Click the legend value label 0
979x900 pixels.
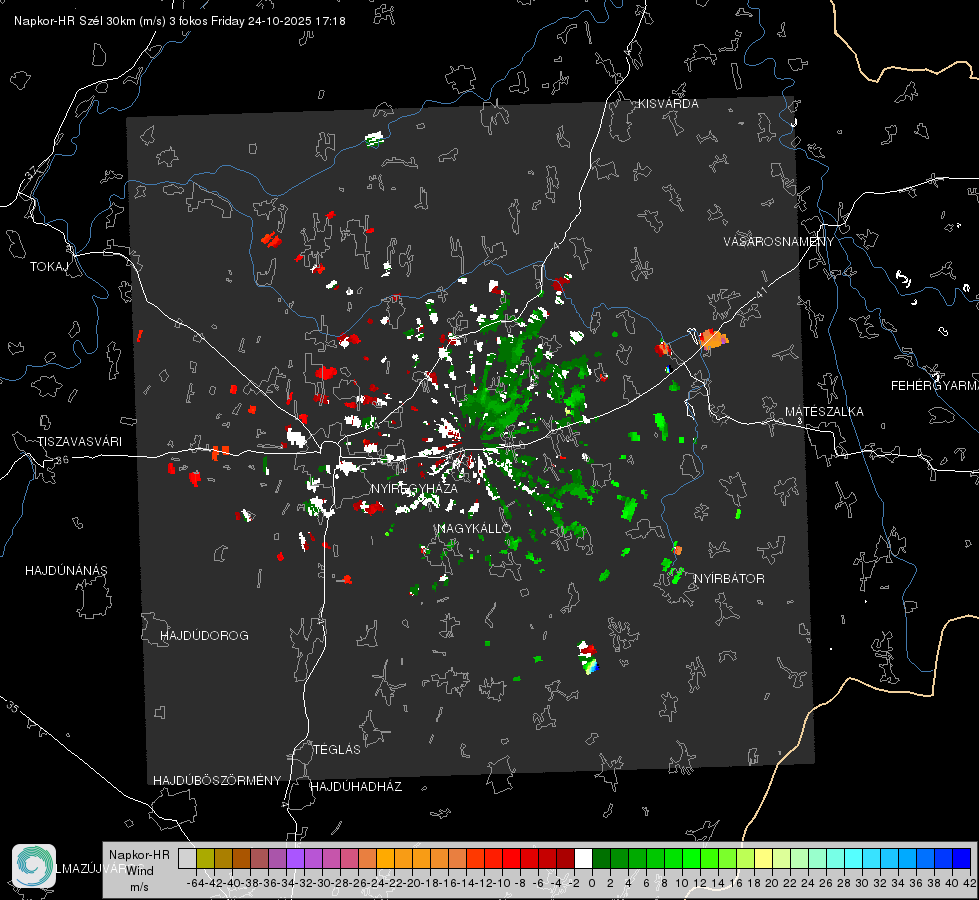click(592, 883)
